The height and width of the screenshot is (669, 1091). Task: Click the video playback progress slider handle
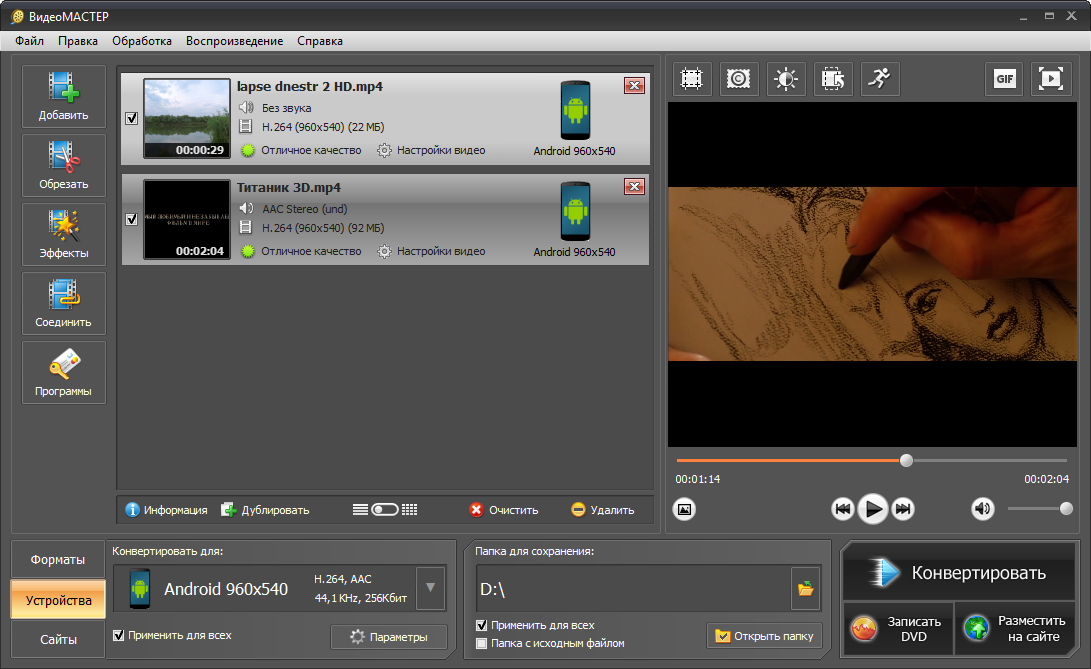[906, 460]
